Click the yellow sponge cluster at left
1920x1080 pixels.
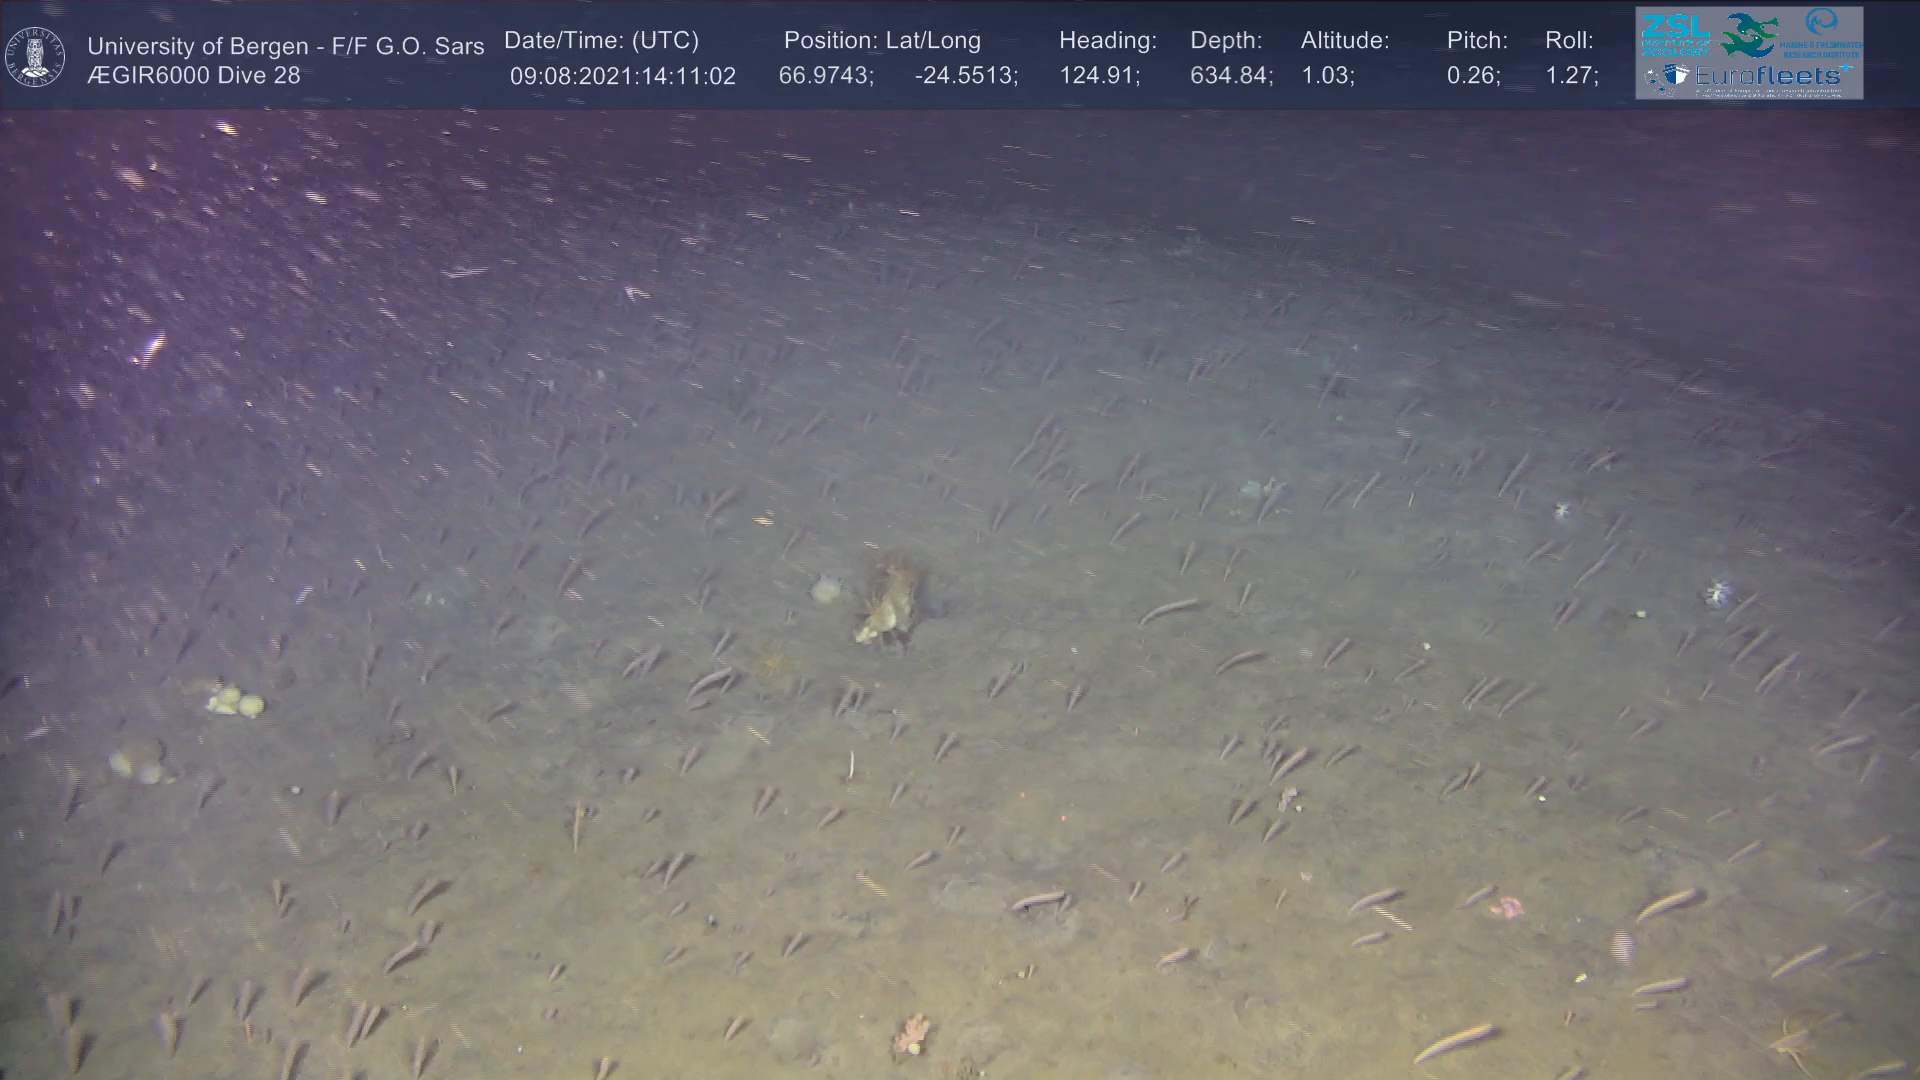pyautogui.click(x=234, y=701)
